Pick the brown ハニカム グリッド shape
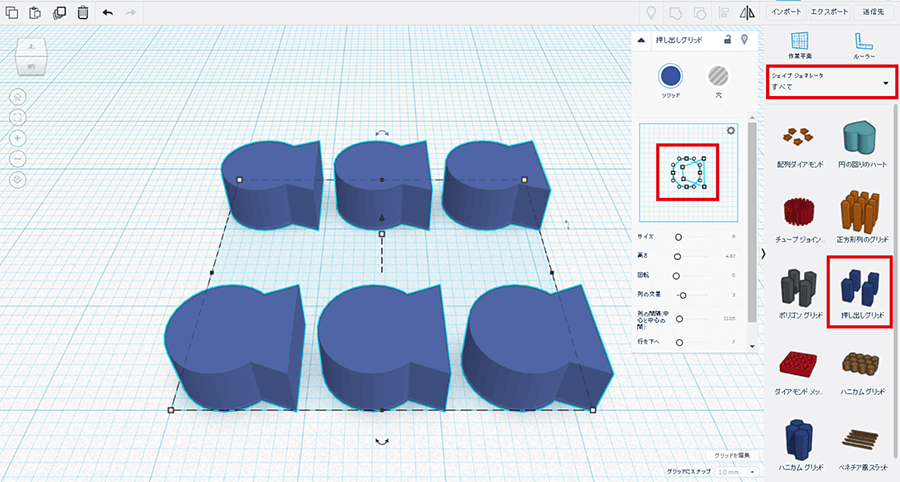900x482 pixels. 862,371
